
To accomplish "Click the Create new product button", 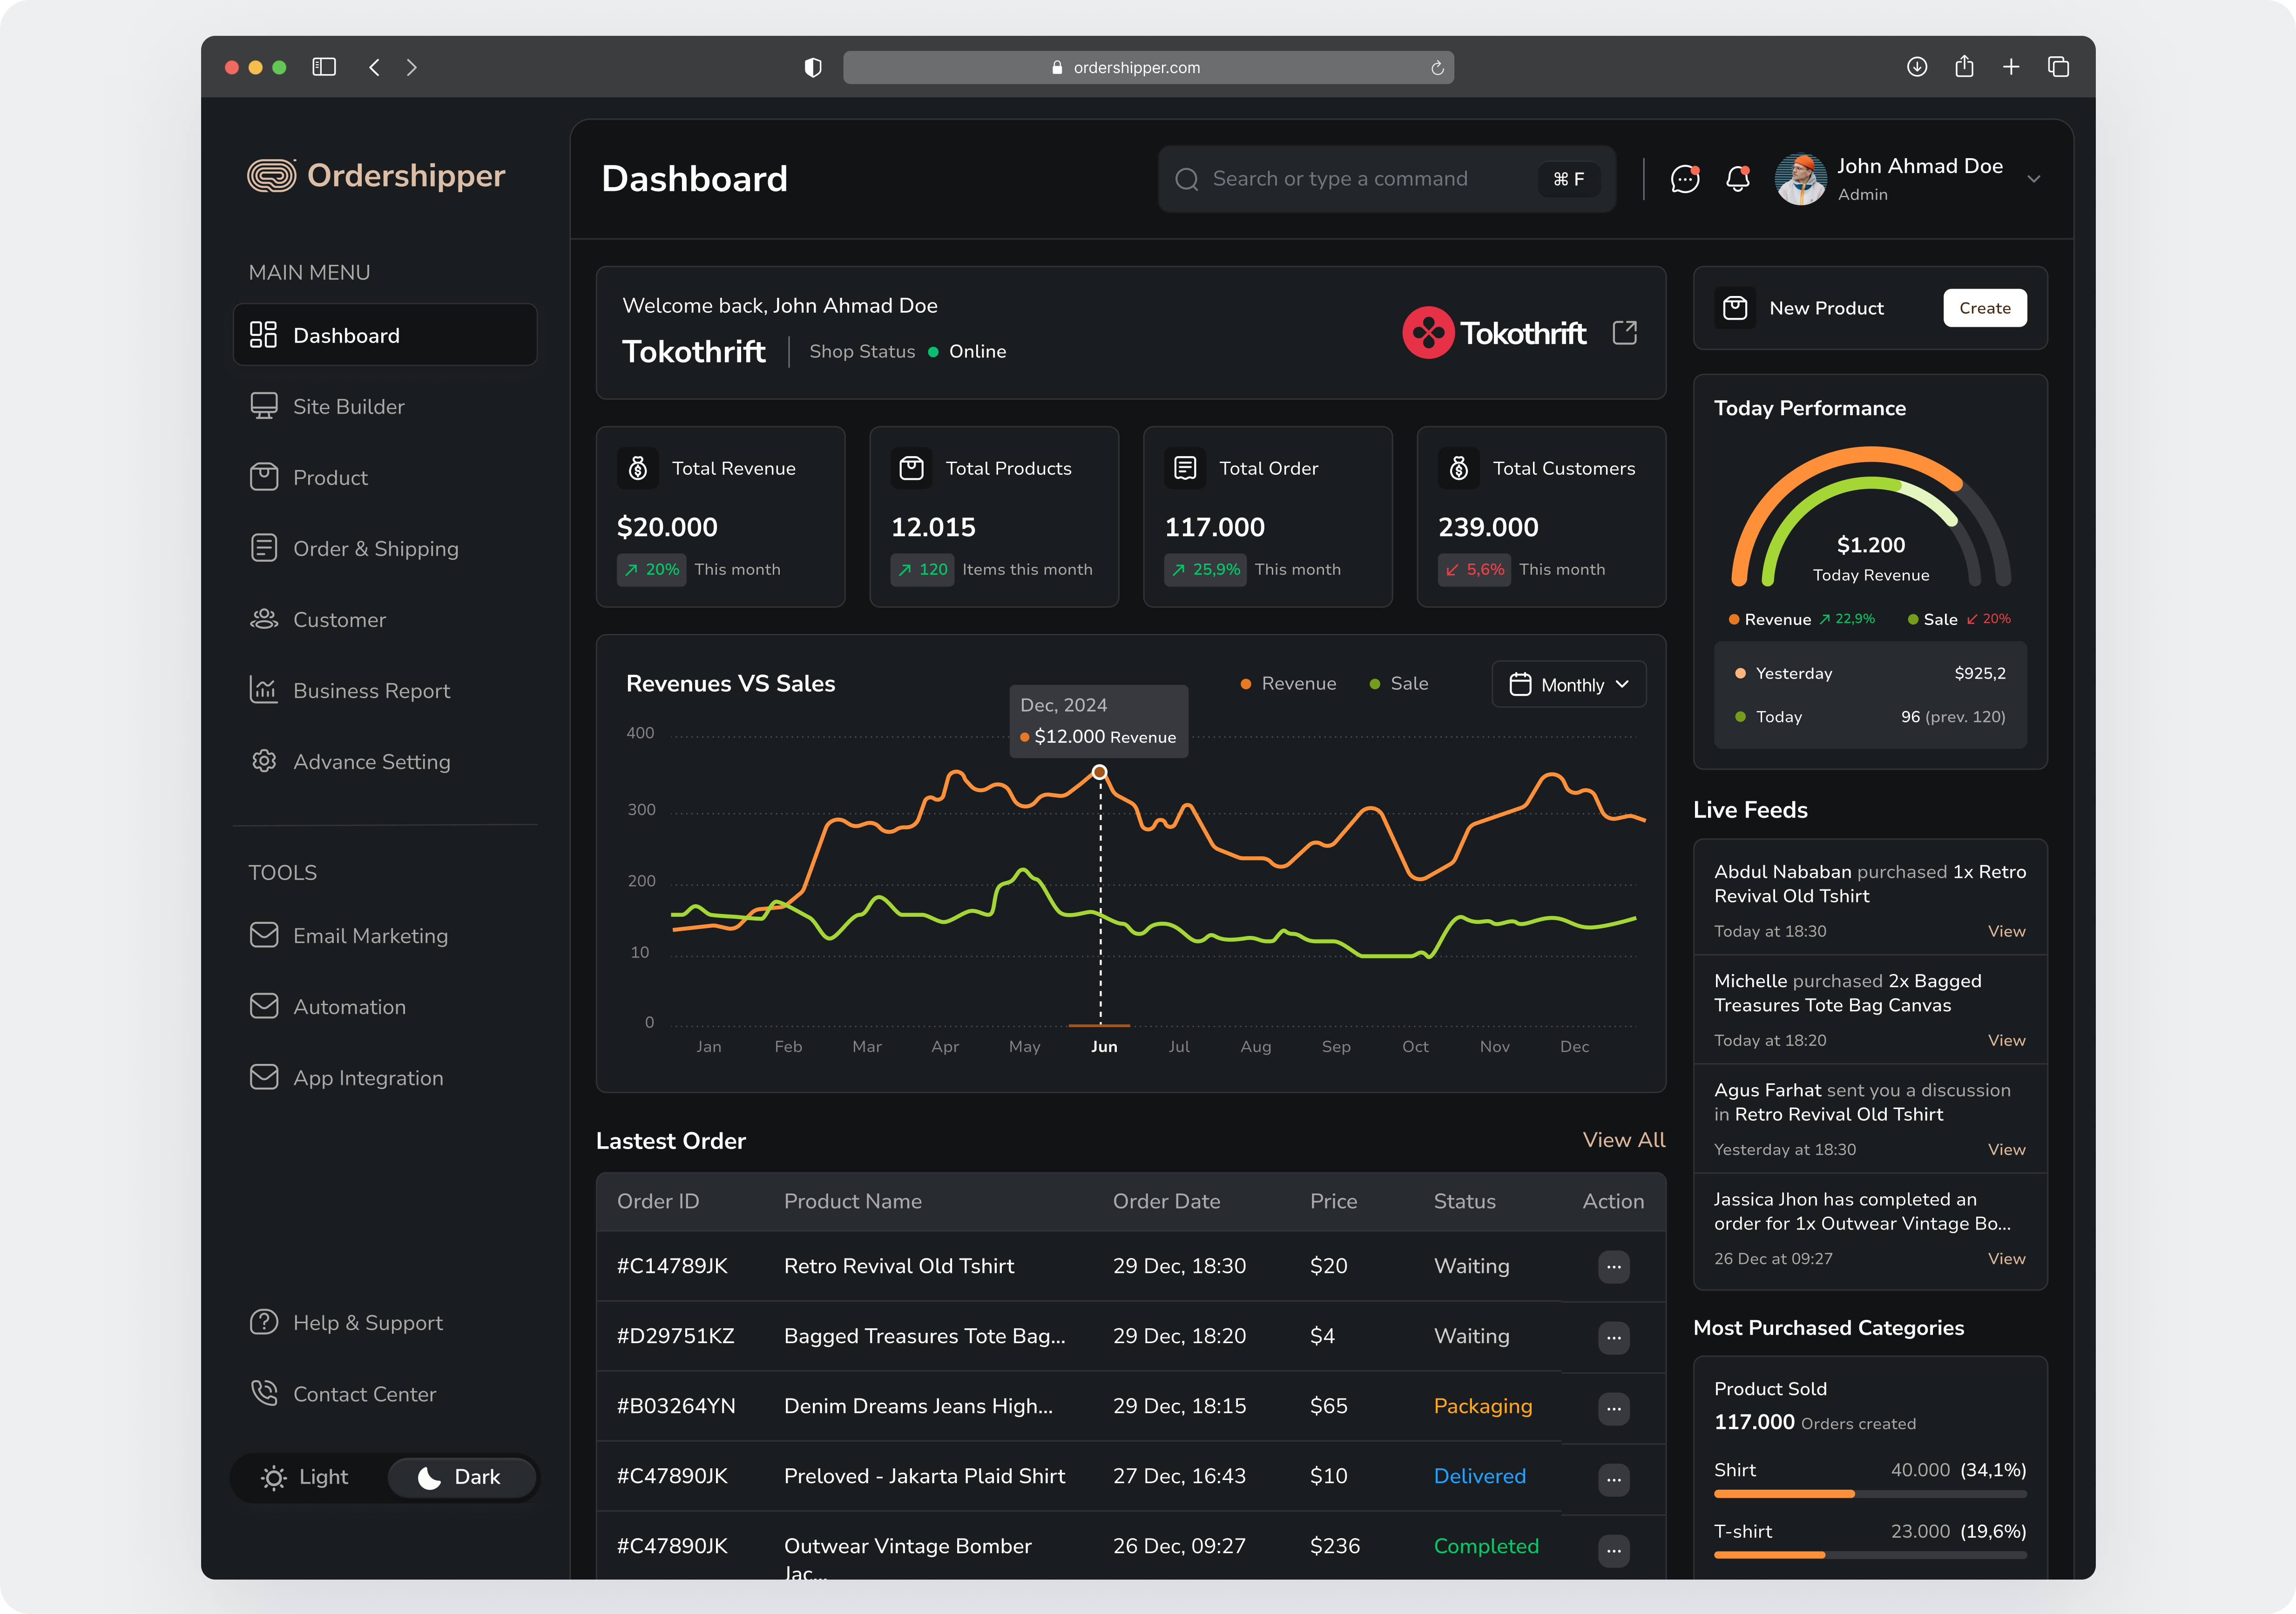I will (1984, 308).
